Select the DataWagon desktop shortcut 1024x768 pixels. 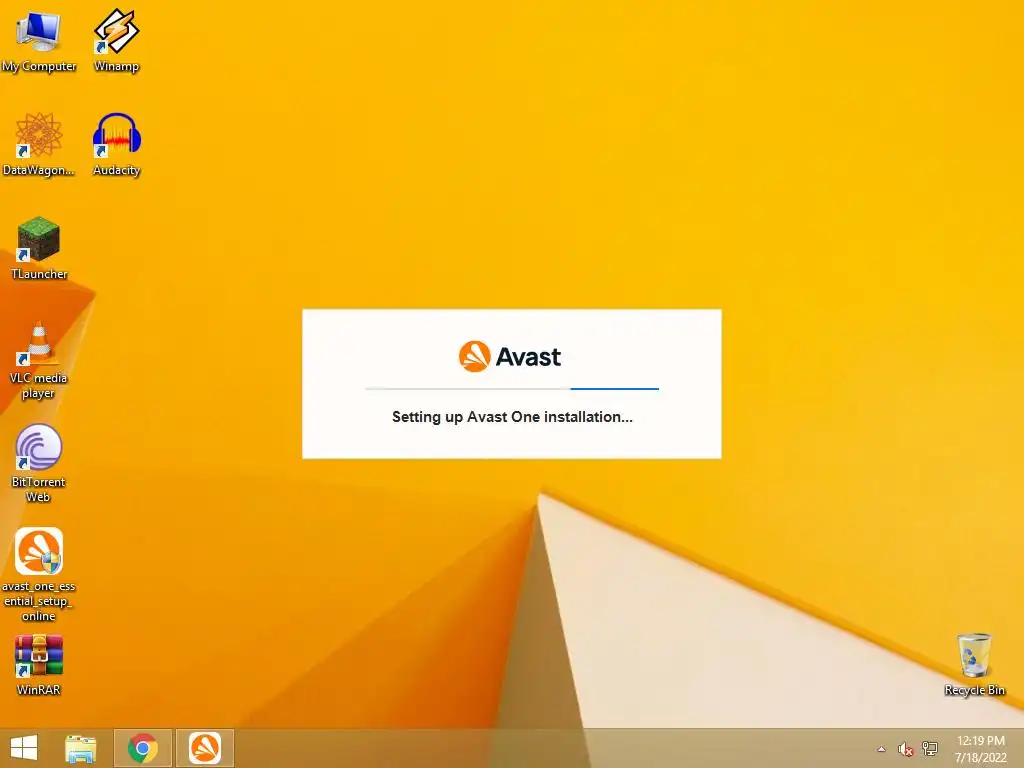pos(39,144)
